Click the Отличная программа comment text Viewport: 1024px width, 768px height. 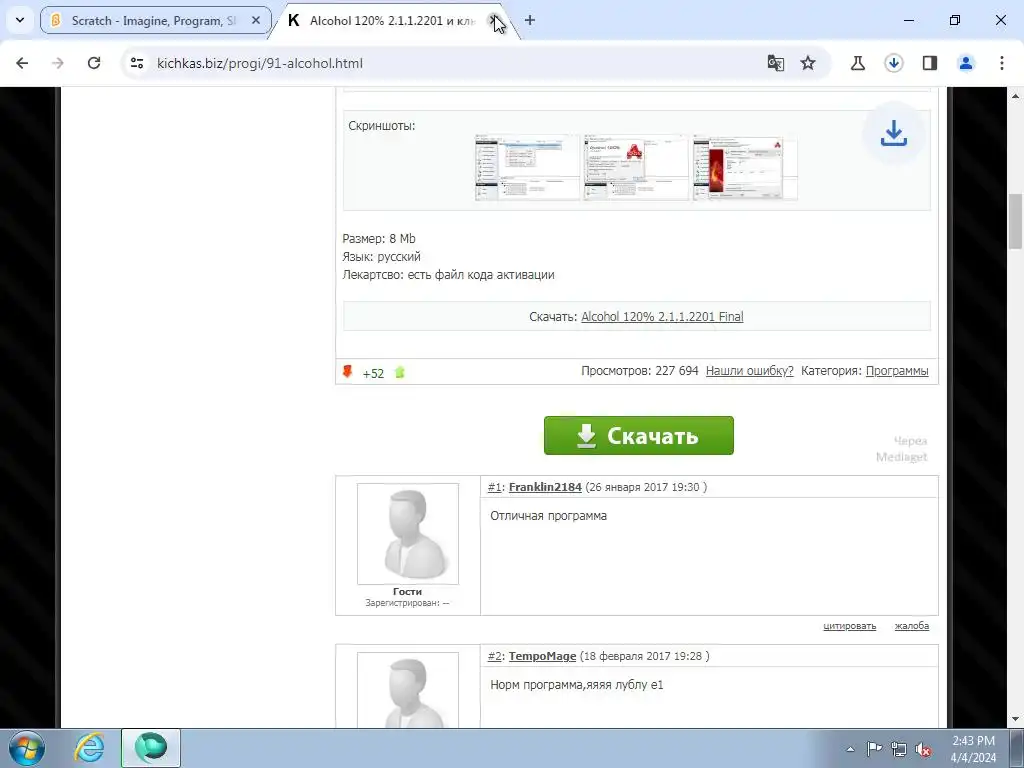click(x=549, y=516)
